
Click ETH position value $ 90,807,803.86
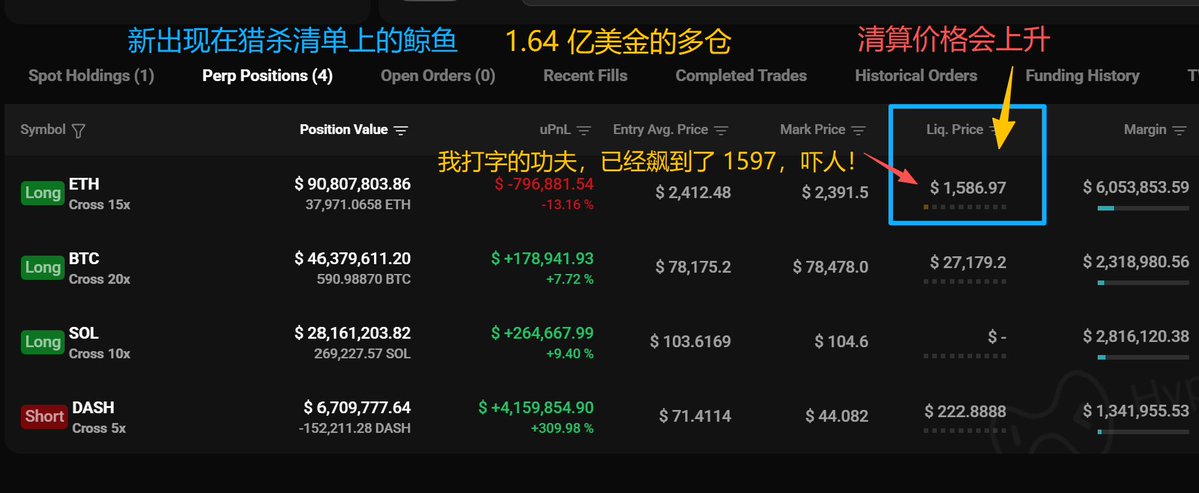pyautogui.click(x=353, y=184)
